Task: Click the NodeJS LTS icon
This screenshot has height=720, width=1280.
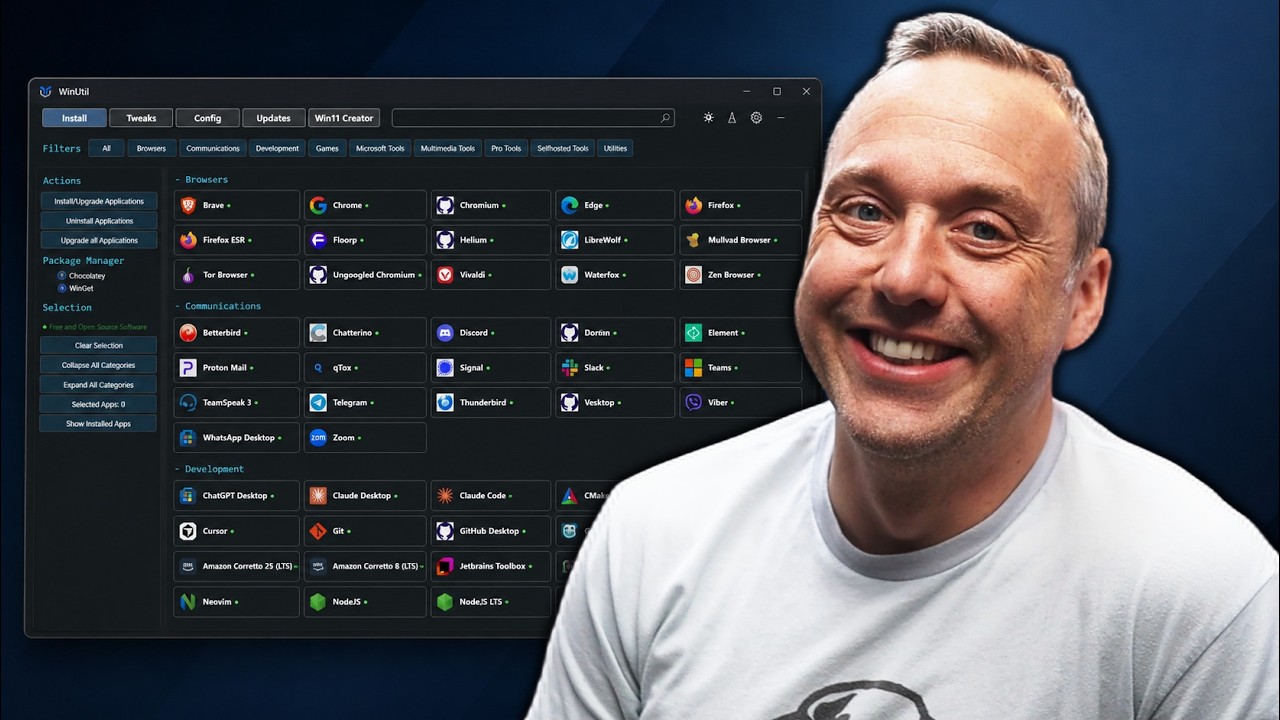Action: pos(445,602)
